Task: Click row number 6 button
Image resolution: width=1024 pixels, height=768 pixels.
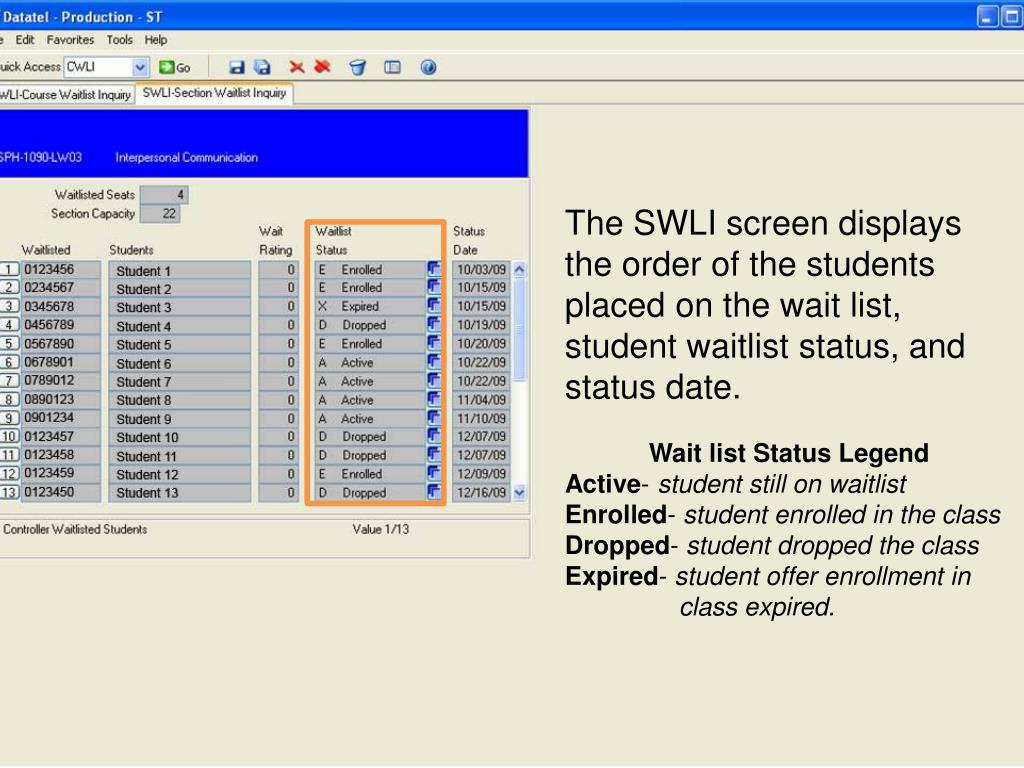Action: click(x=9, y=362)
